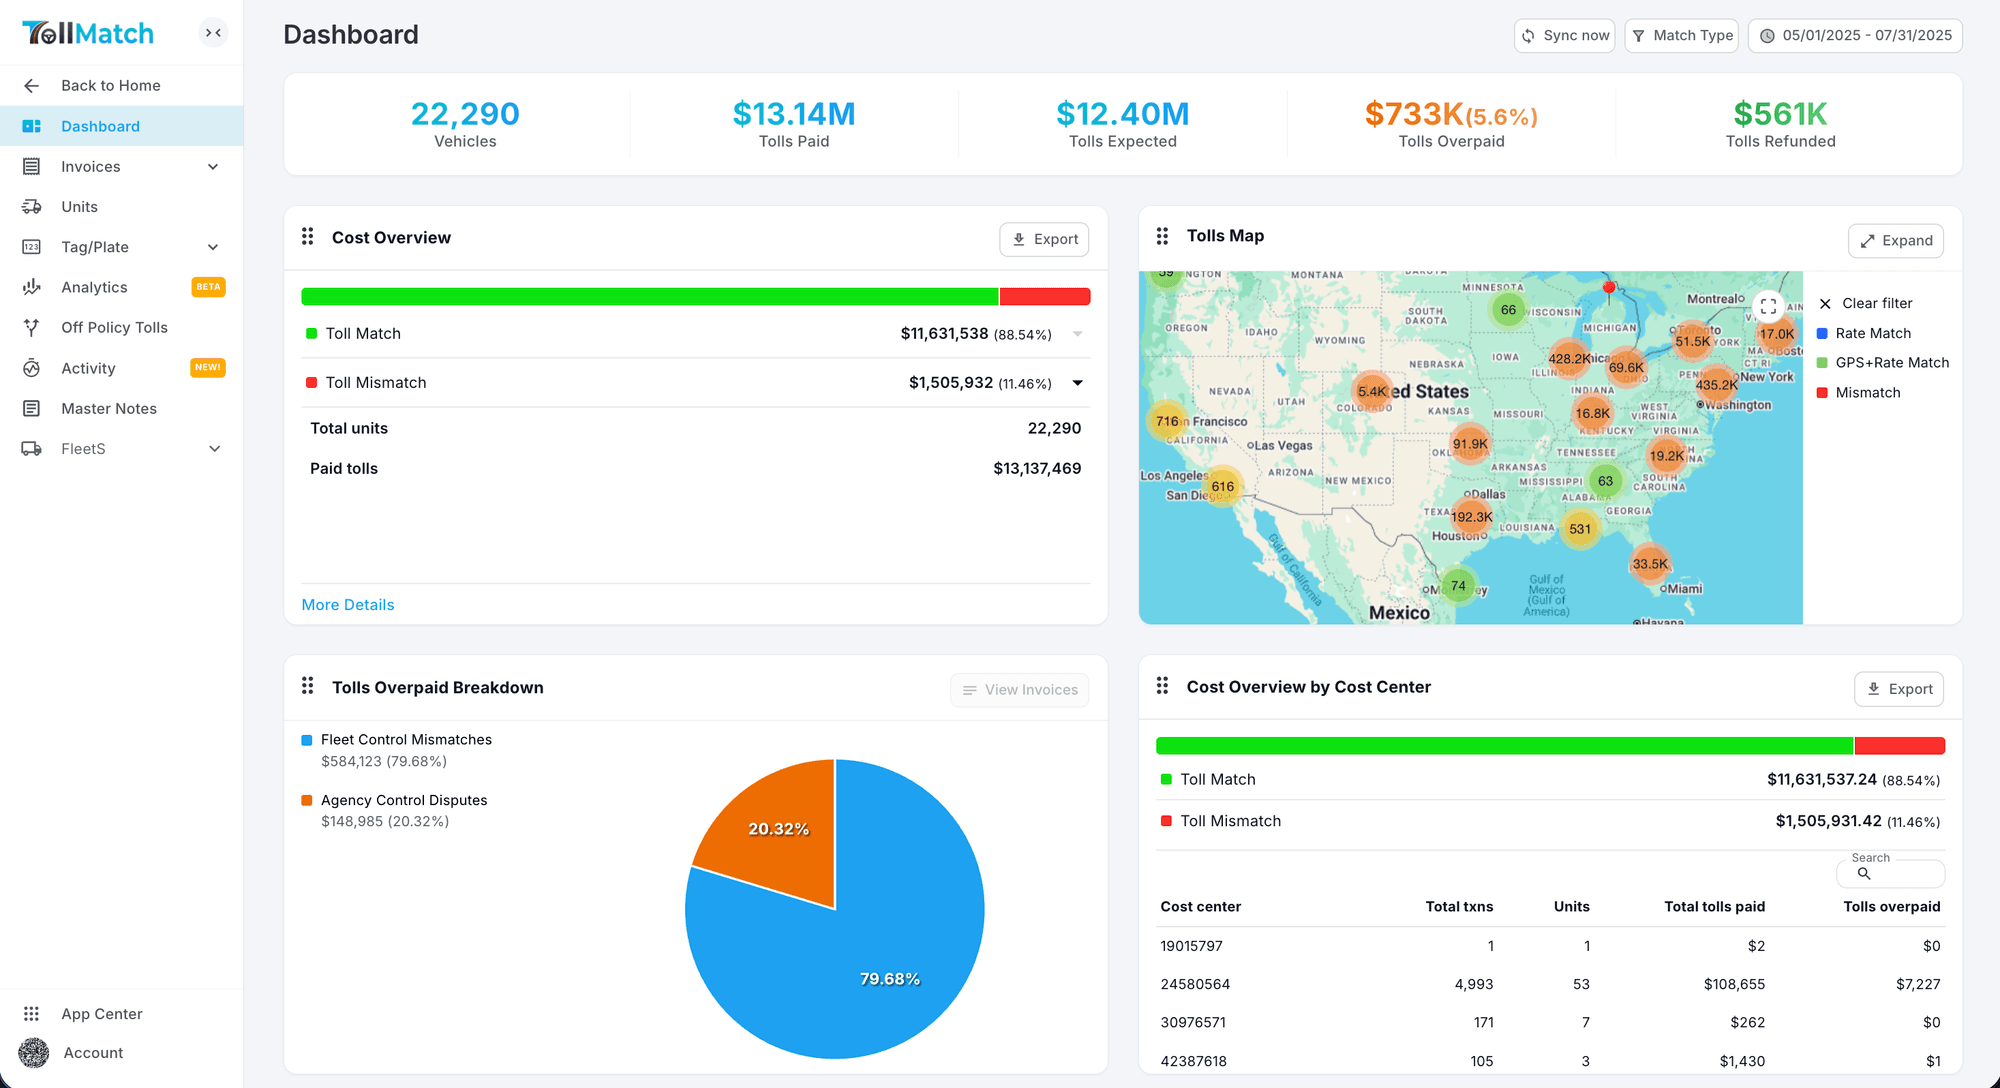The image size is (2000, 1088).
Task: Grab the Tolls Map drag handle
Action: coord(1162,236)
